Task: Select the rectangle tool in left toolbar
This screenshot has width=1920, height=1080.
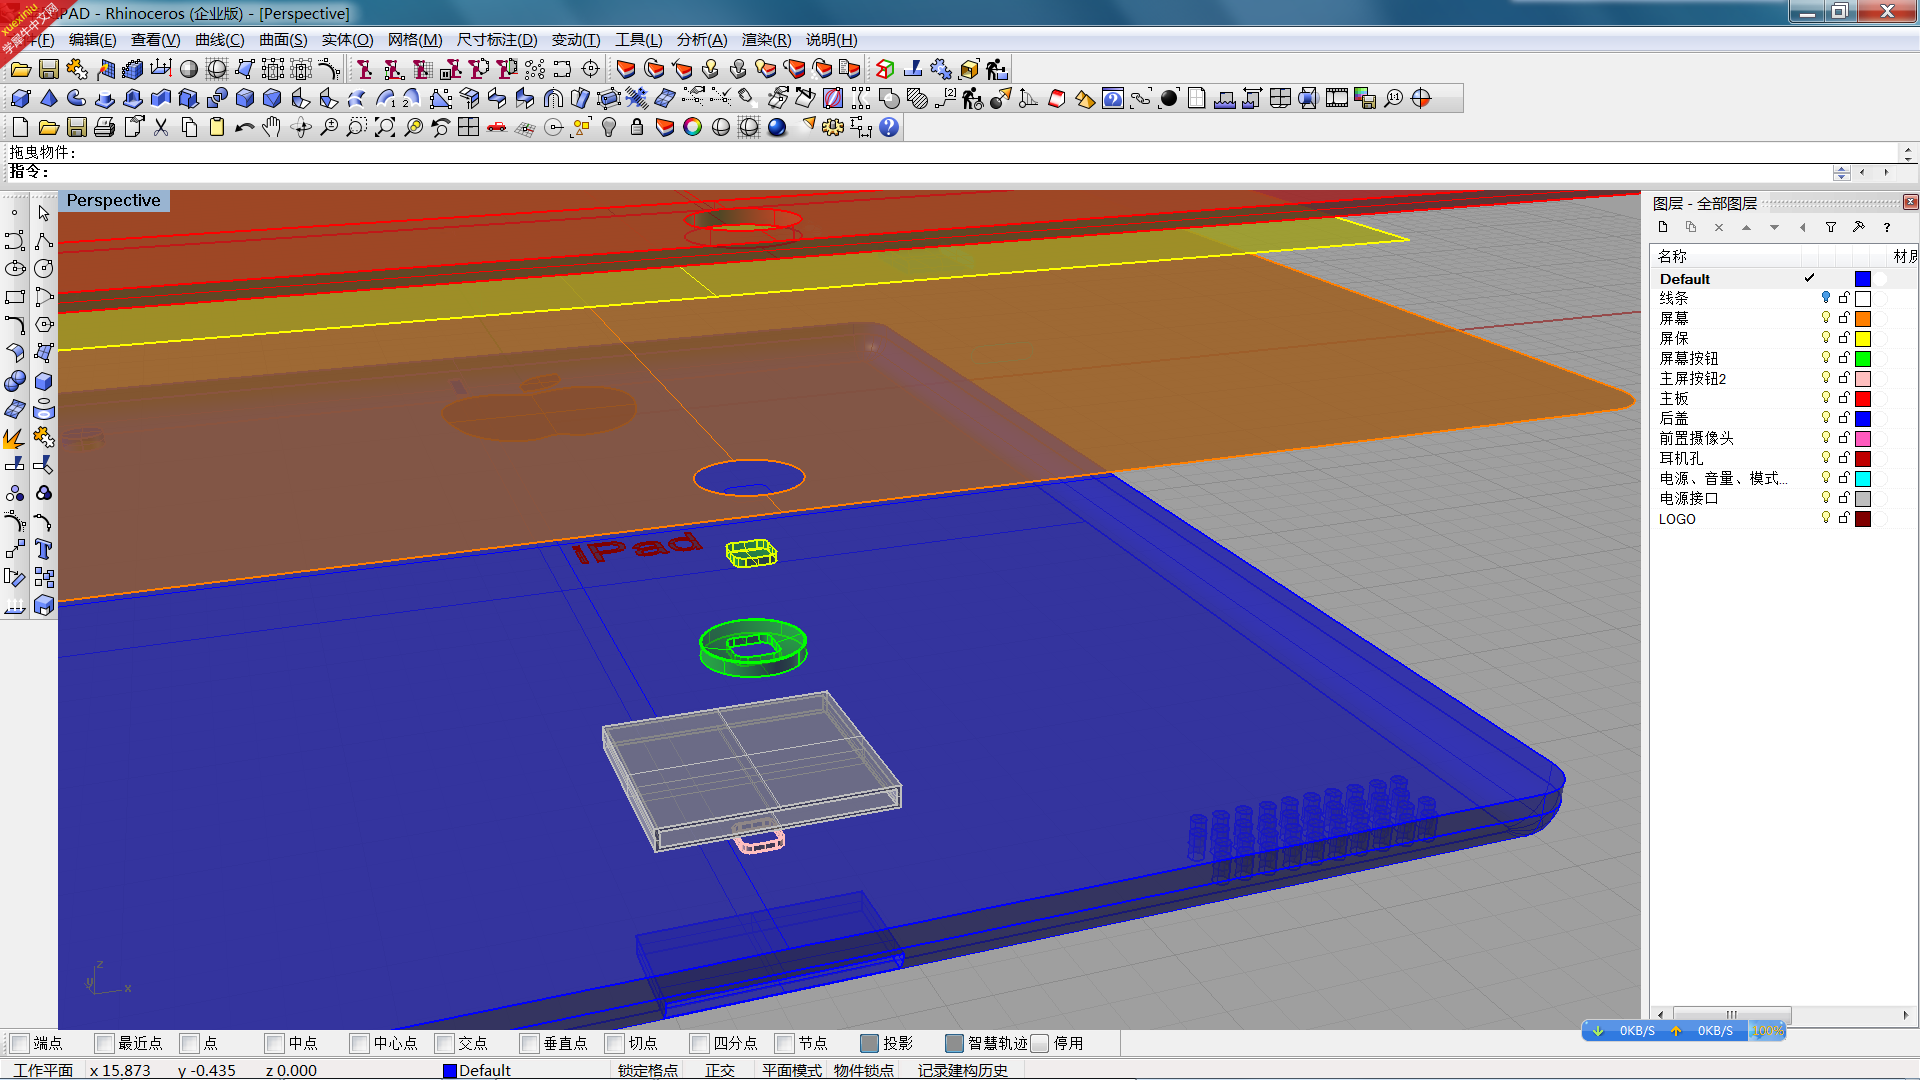Action: click(x=15, y=297)
